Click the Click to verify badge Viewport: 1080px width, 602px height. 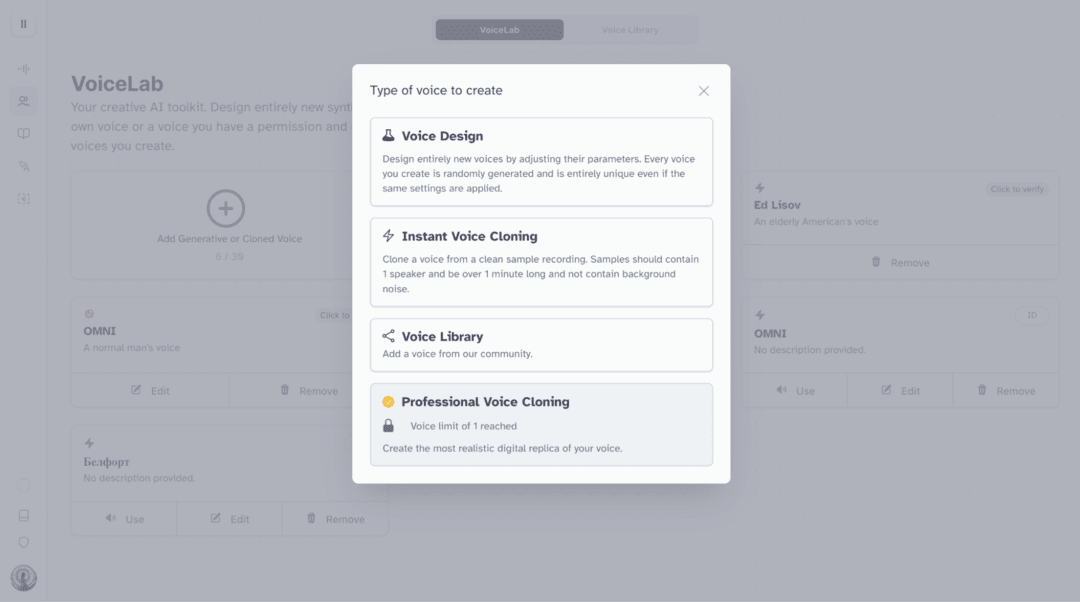[1017, 189]
